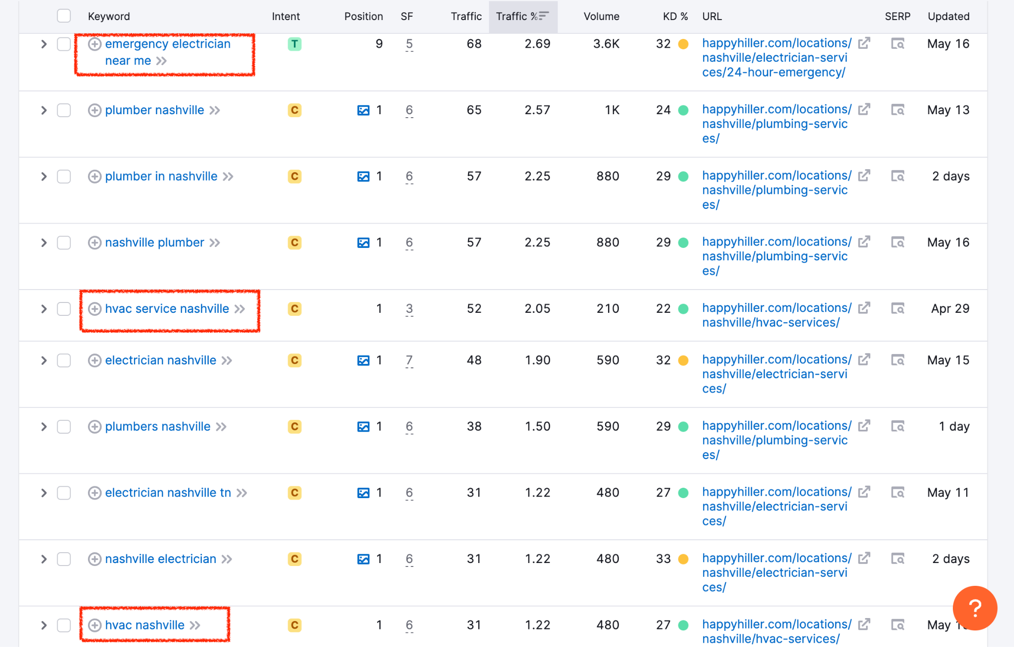Click SF value 5 in emergency electrician row
Image resolution: width=1014 pixels, height=647 pixels.
point(409,44)
